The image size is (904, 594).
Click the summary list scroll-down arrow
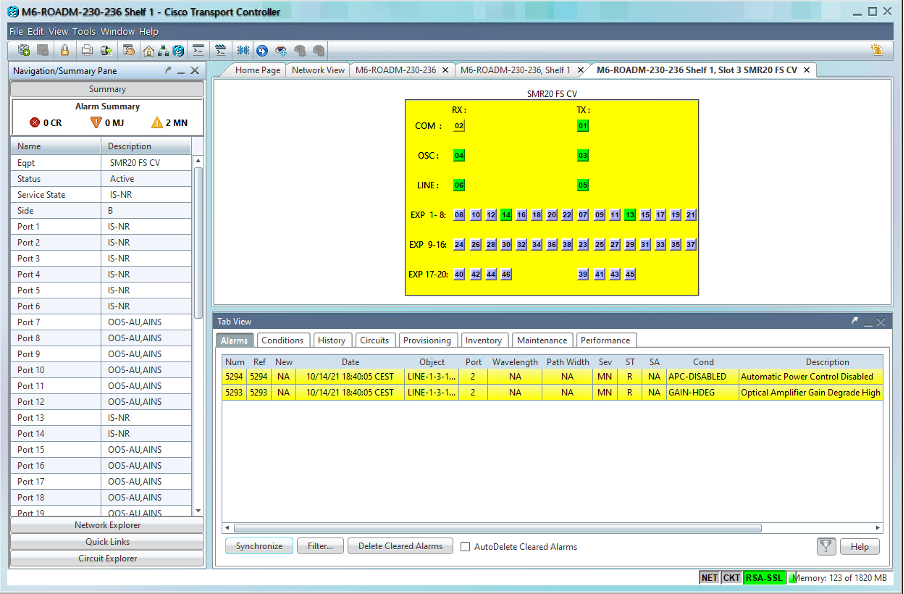(x=198, y=510)
